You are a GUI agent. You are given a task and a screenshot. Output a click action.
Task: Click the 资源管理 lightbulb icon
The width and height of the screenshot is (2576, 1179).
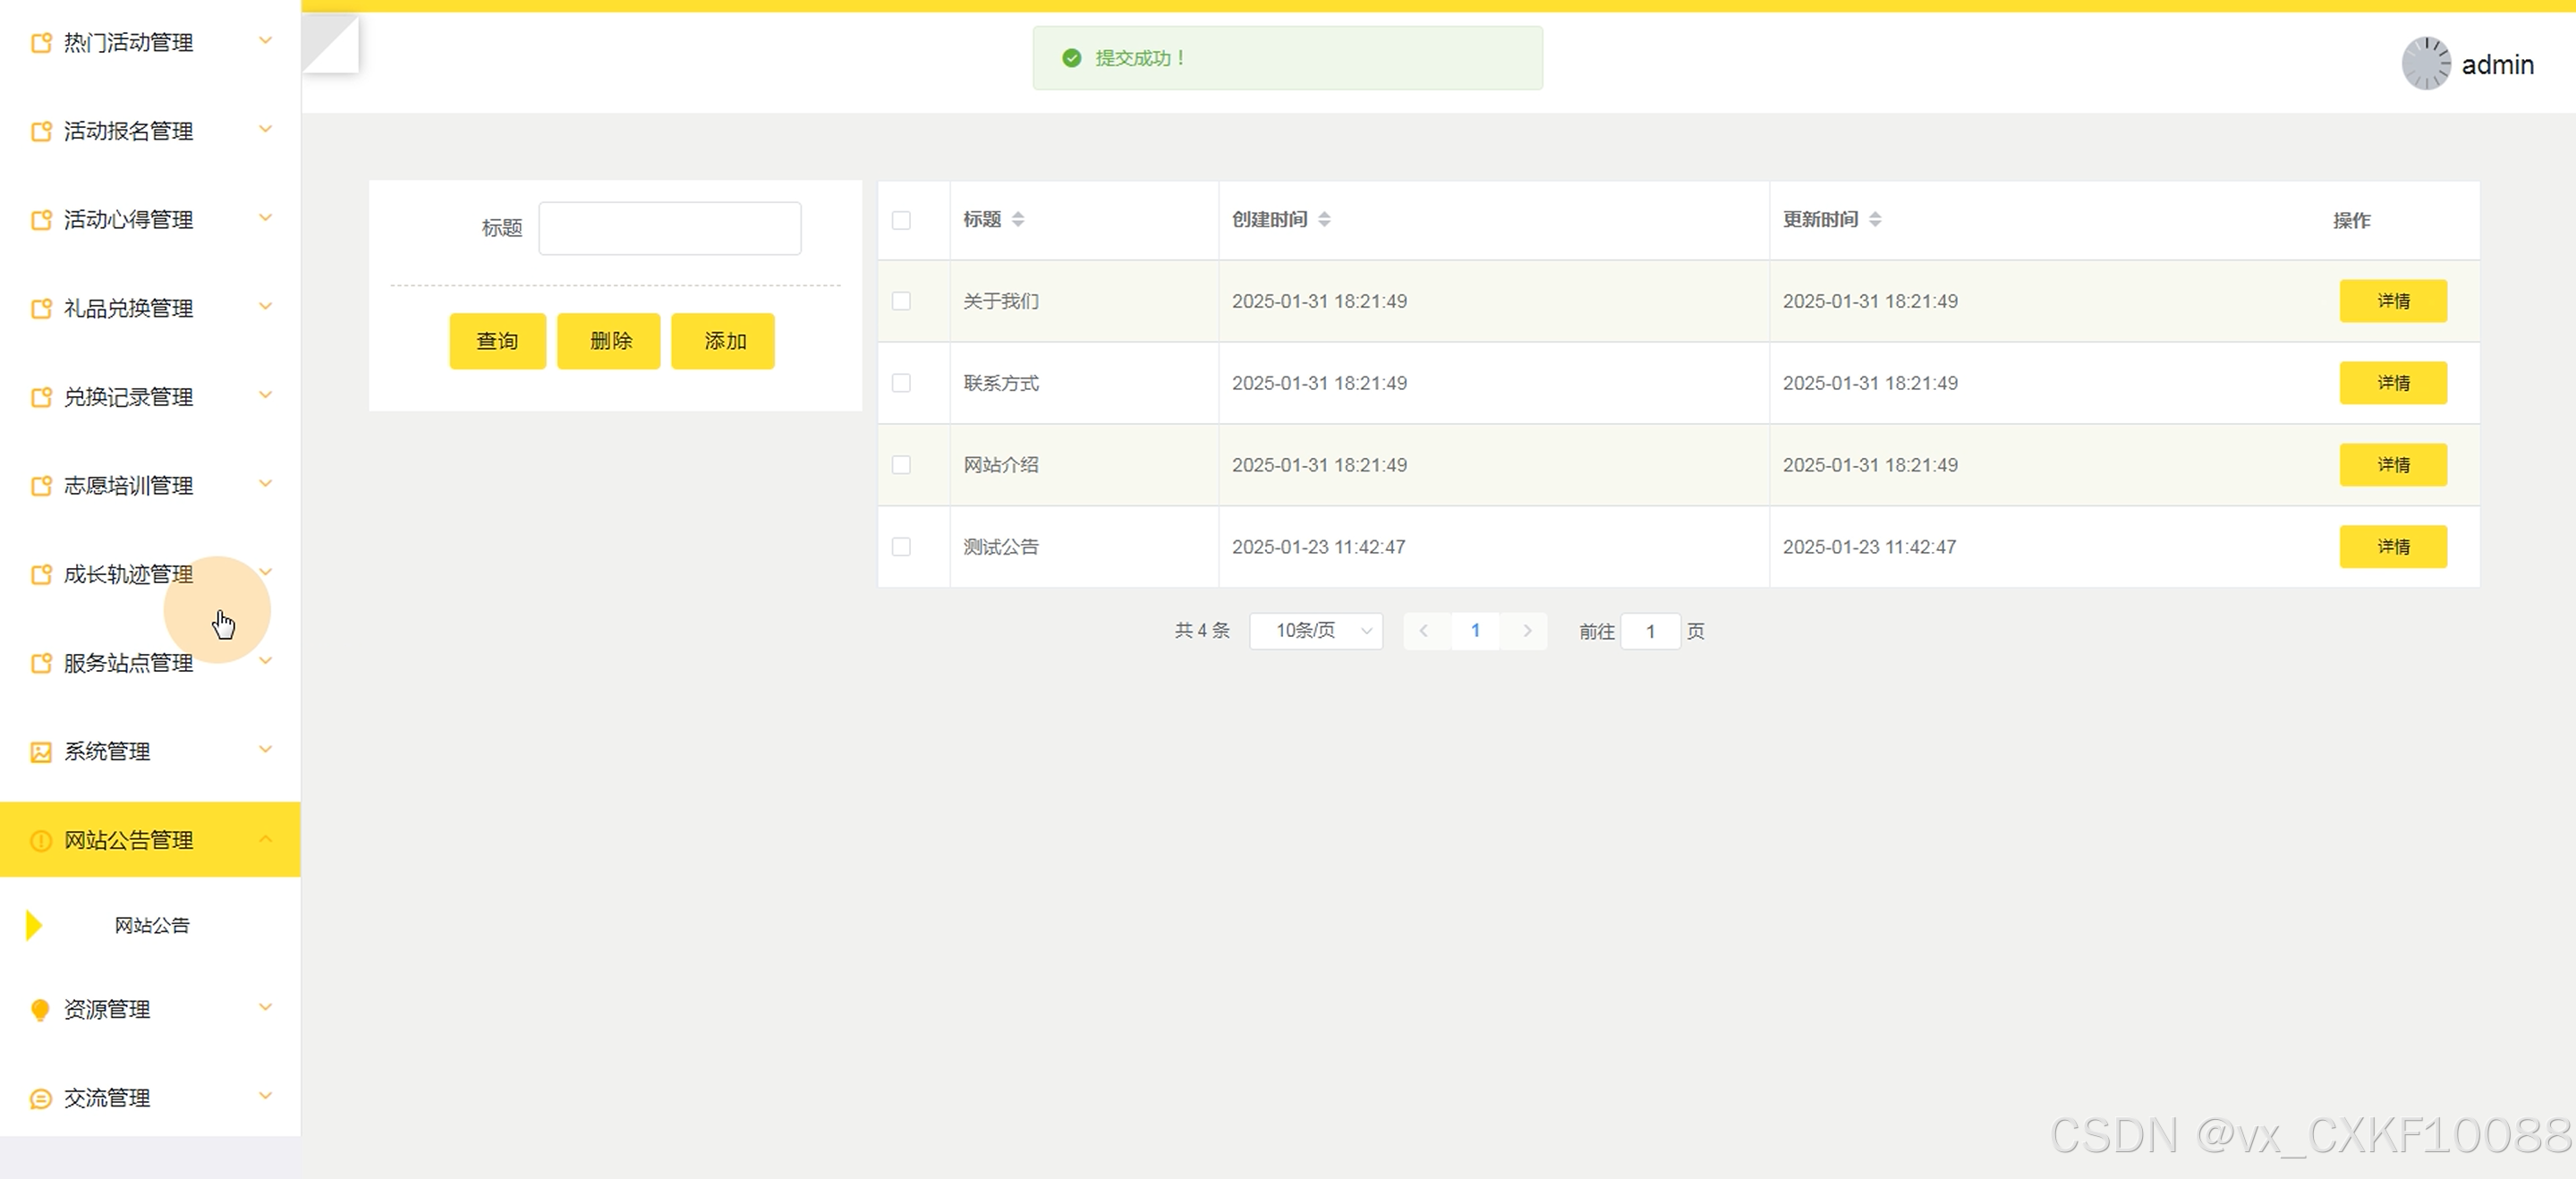click(40, 1009)
